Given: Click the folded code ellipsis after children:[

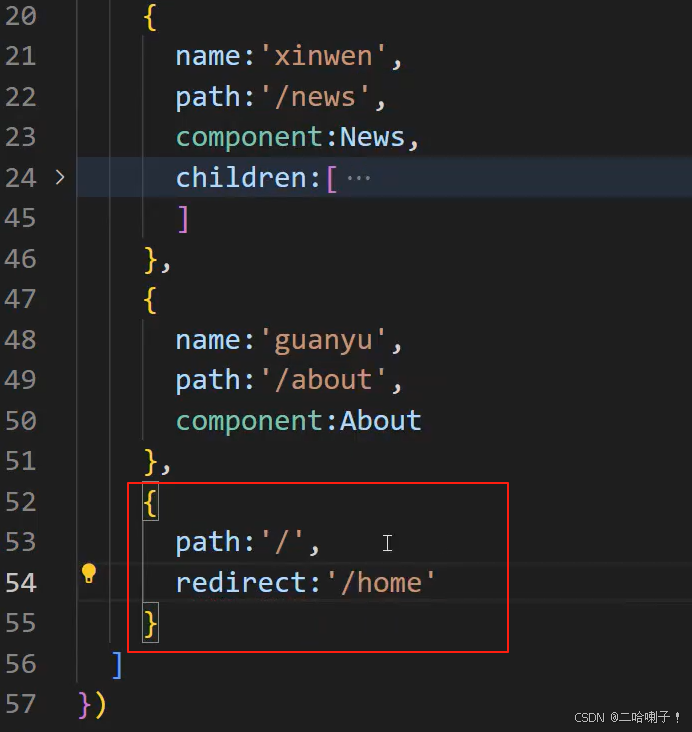Looking at the screenshot, I should click(x=359, y=178).
